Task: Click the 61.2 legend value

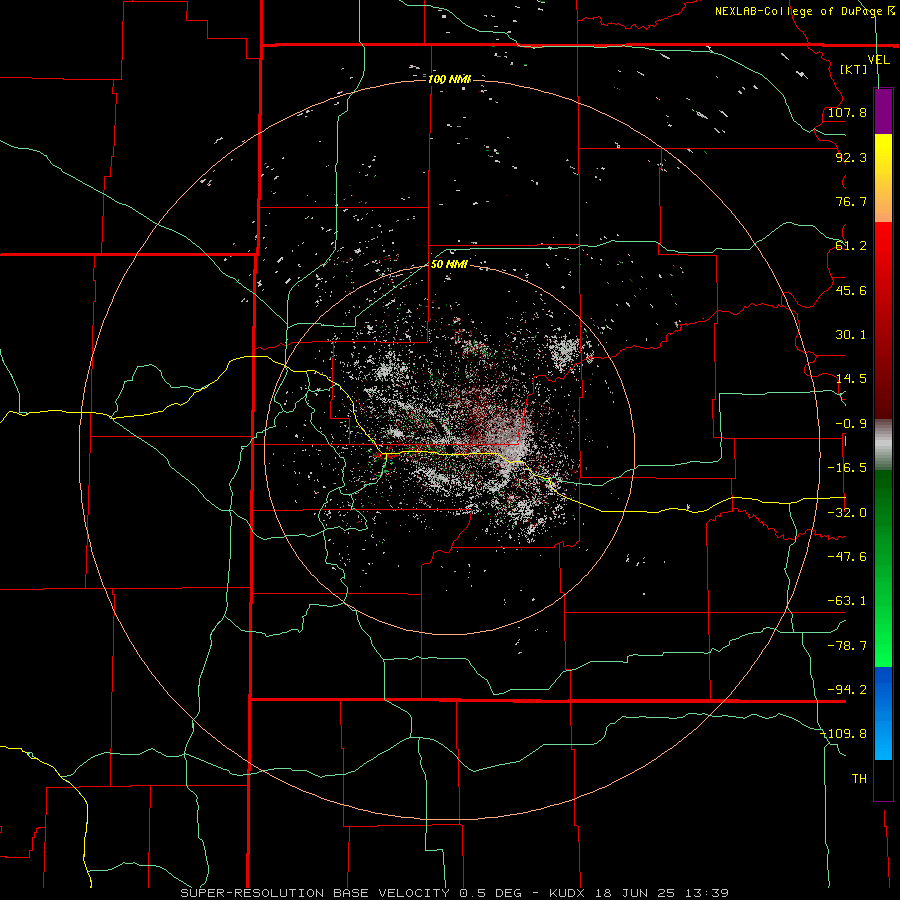Action: pos(851,246)
